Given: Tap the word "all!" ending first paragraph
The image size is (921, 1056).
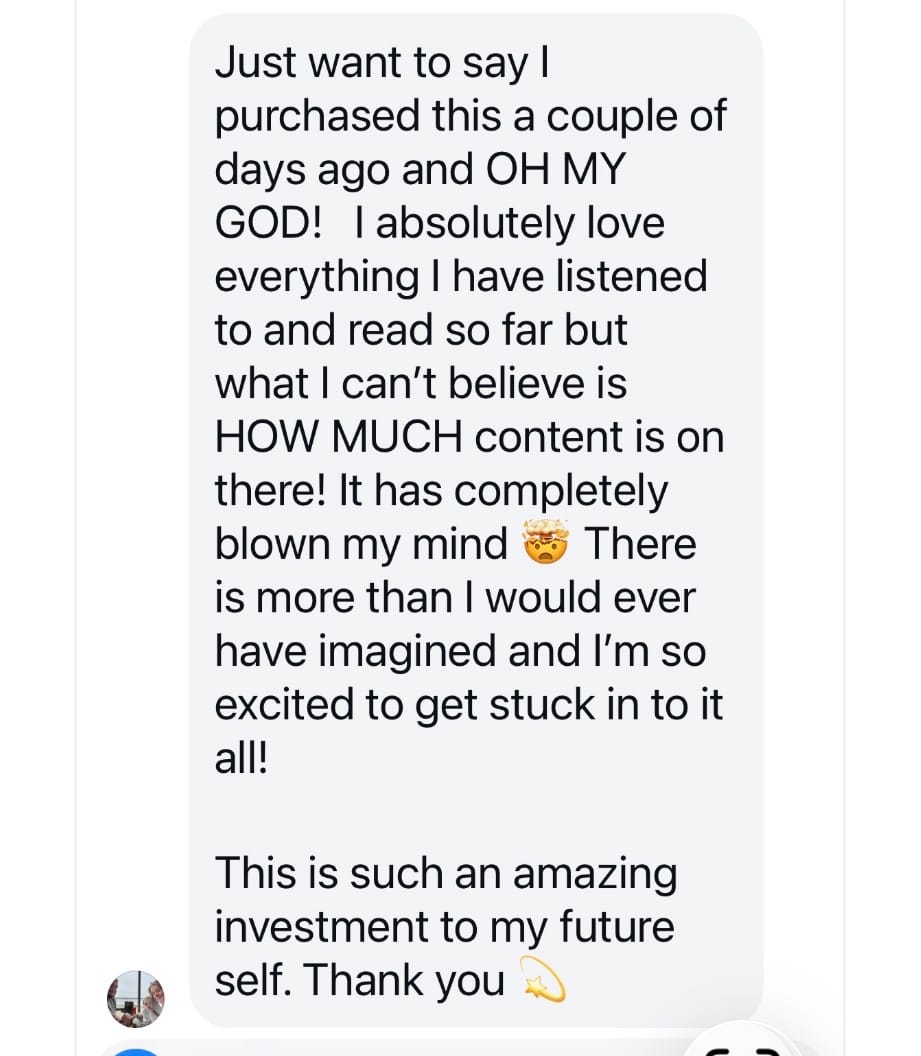Looking at the screenshot, I should [x=241, y=759].
